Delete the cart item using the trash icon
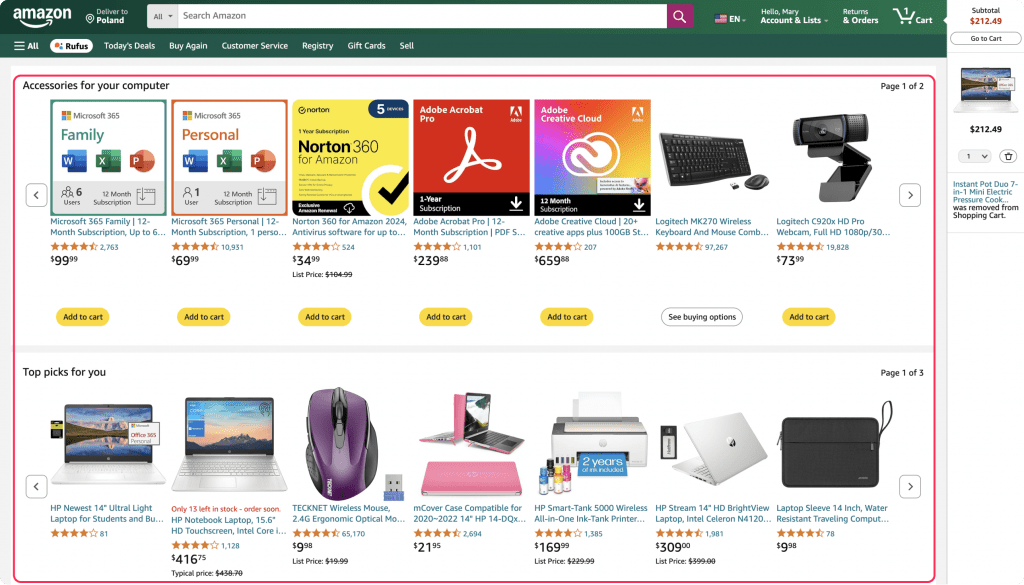Screen dimensions: 1024x585 [x=1008, y=156]
